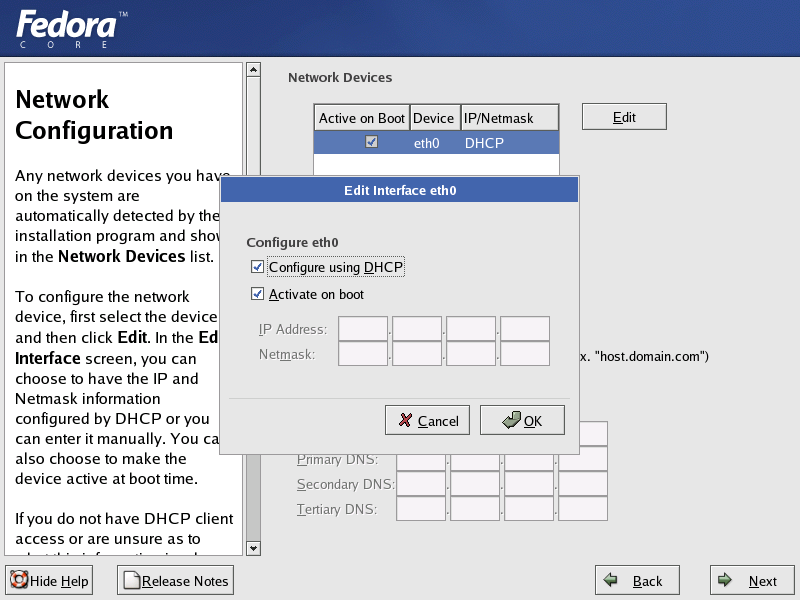Screen dimensions: 800x600
Task: Click the Hide Help button
Action: (x=49, y=580)
